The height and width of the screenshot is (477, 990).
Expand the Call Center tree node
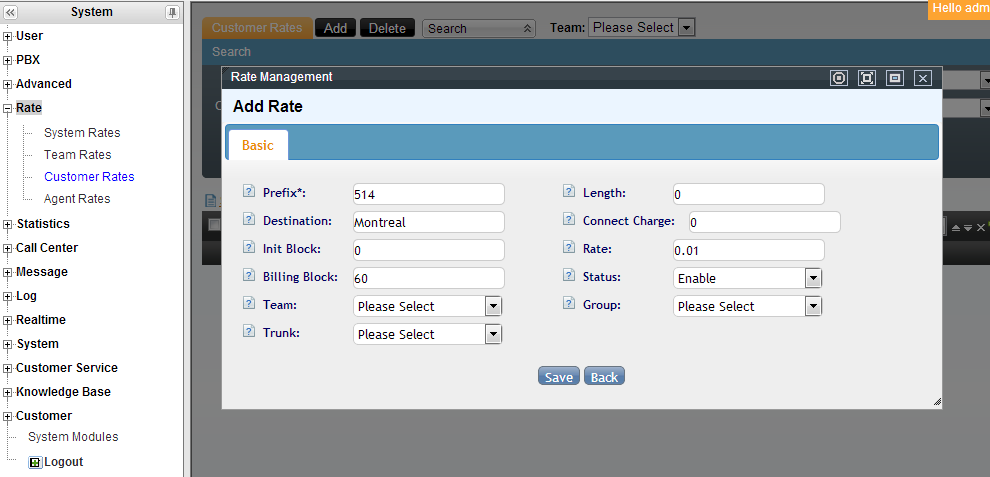(x=8, y=248)
